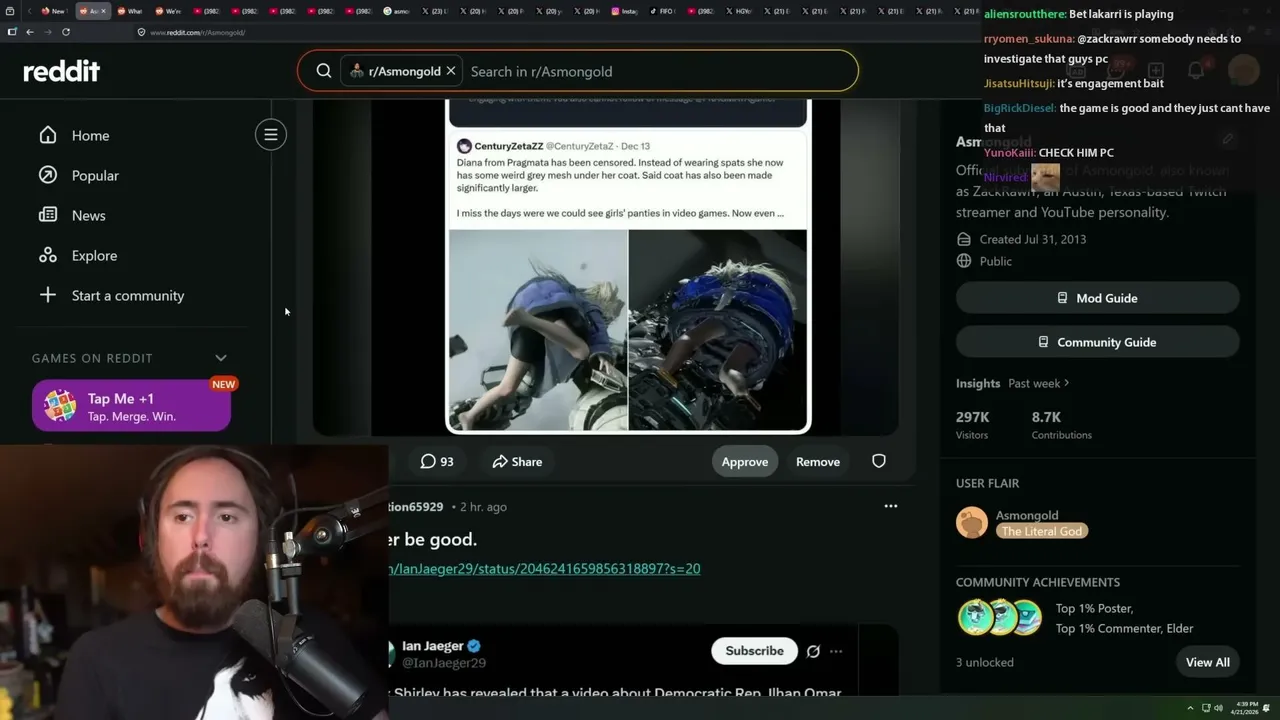Click the browser forward arrow
This screenshot has height=720, width=1280.
47,32
